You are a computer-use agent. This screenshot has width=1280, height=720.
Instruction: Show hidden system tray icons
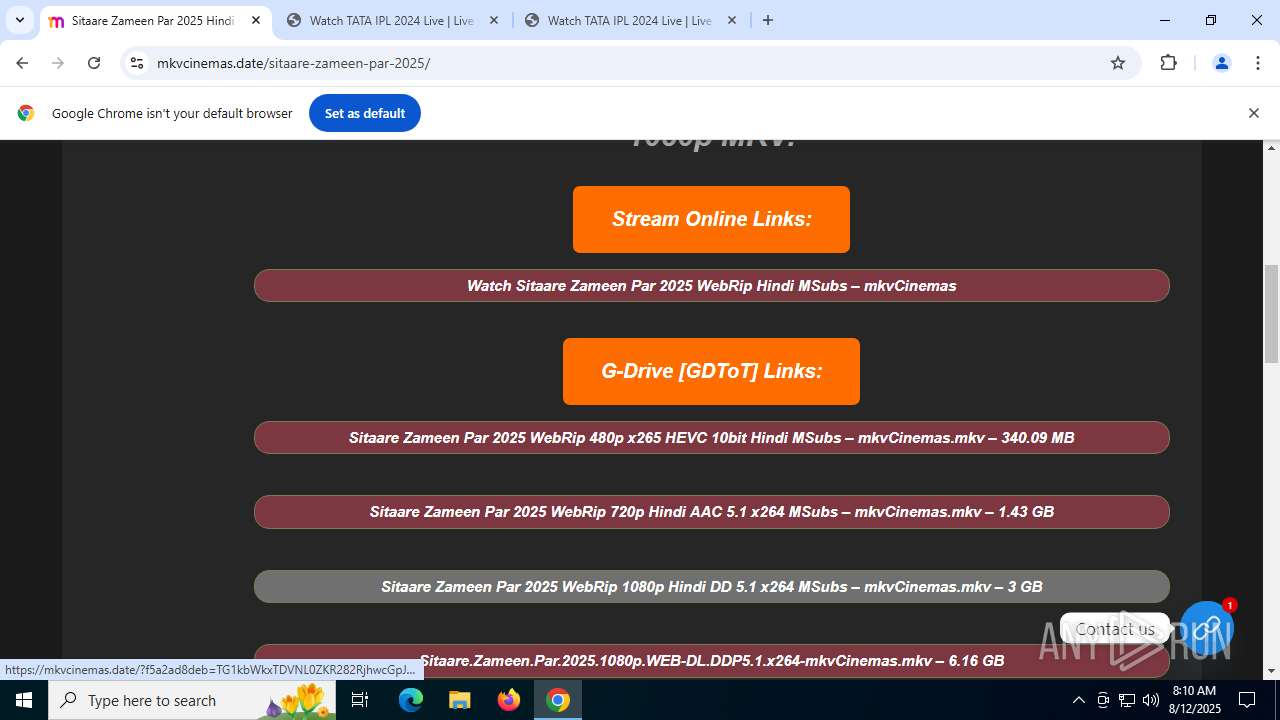[x=1078, y=700]
